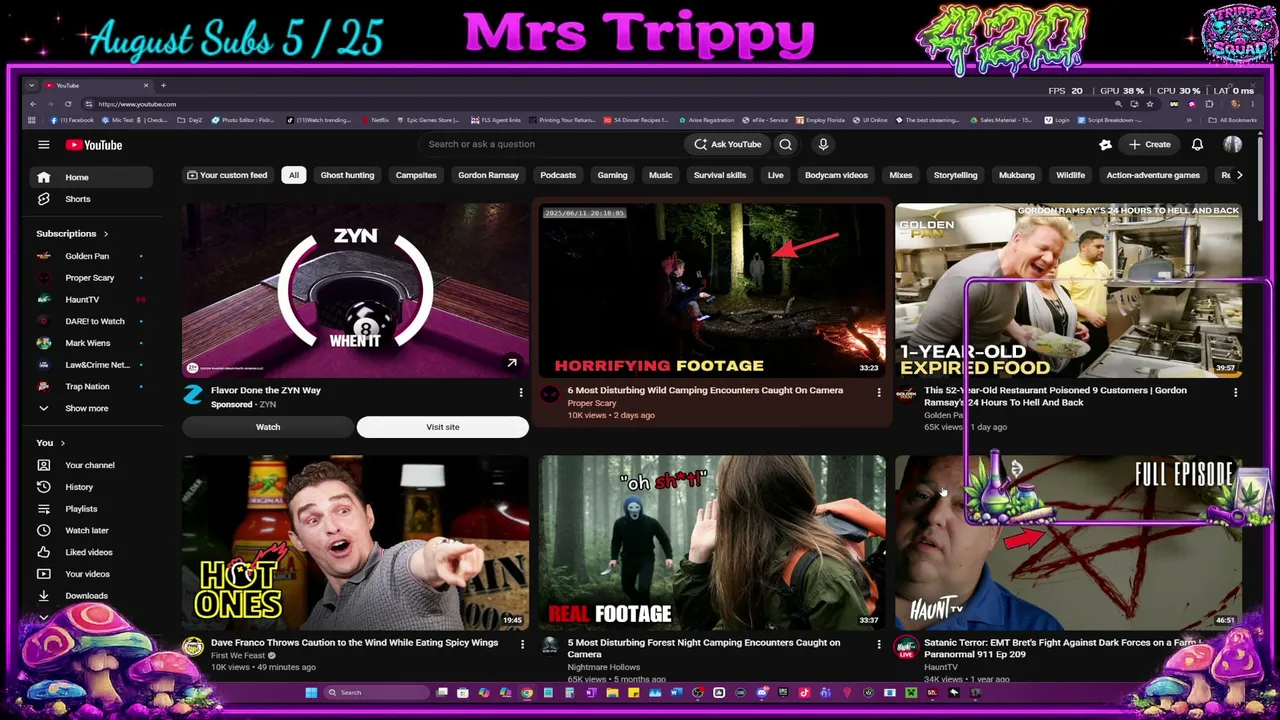Select the Bodycam videos filter chip
Image resolution: width=1280 pixels, height=720 pixels.
tap(836, 175)
